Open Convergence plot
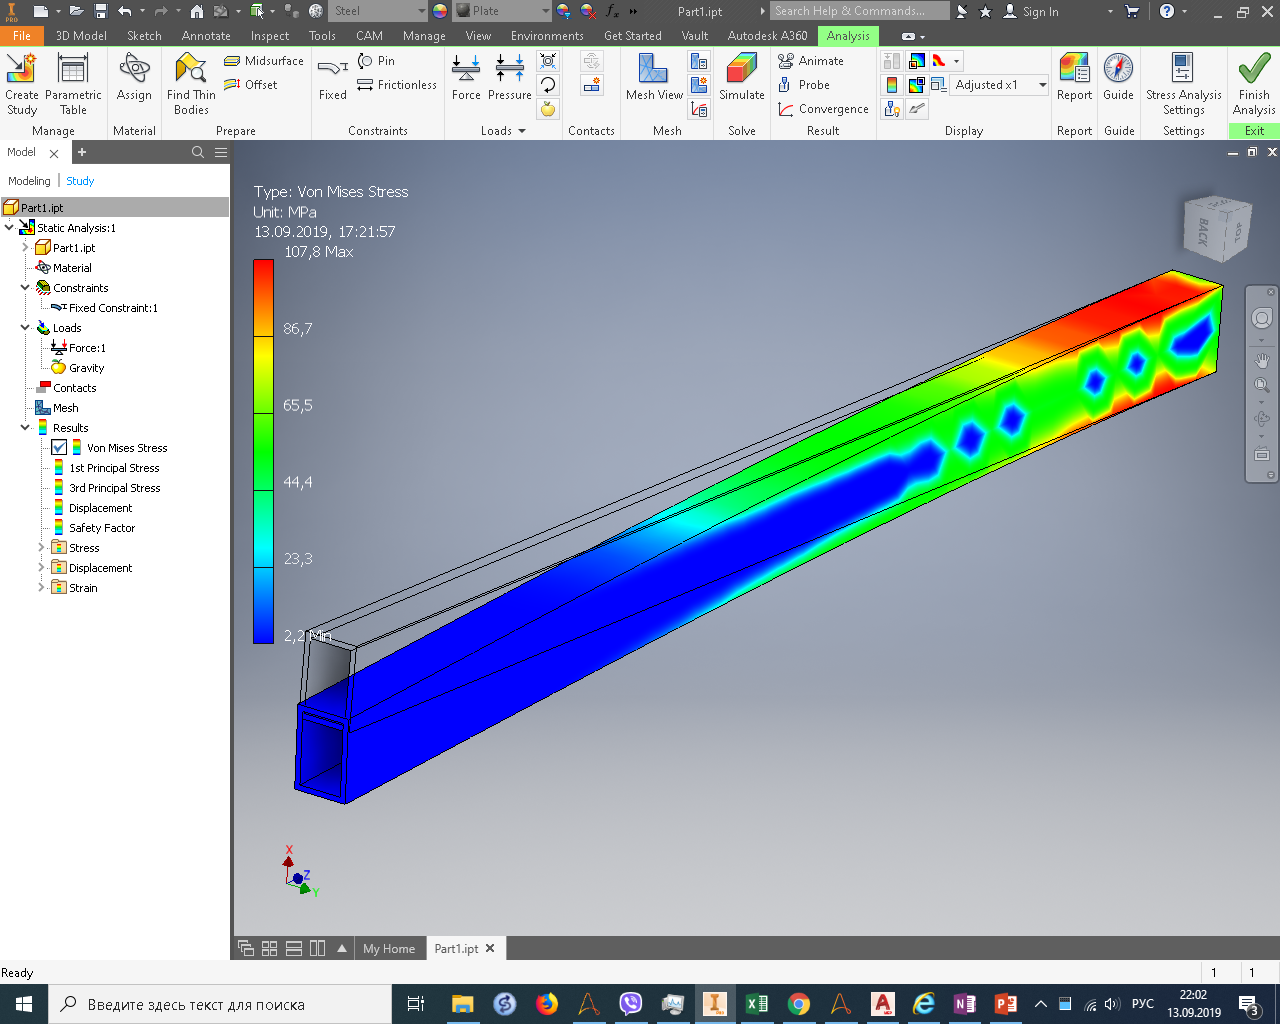 point(823,109)
